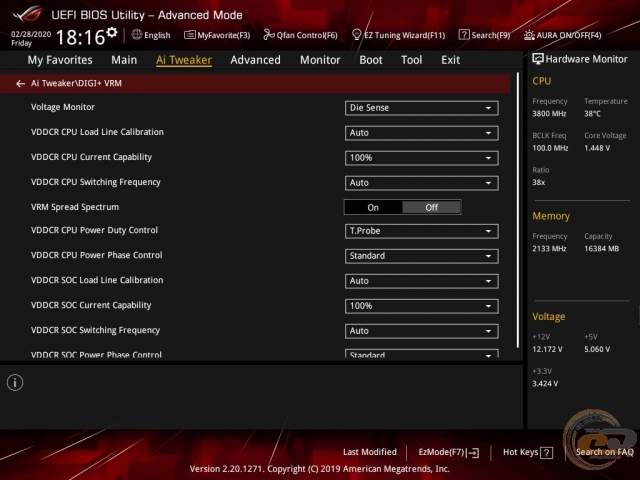The height and width of the screenshot is (480, 640).
Task: Select the Ai Tweaker tab
Action: [184, 60]
